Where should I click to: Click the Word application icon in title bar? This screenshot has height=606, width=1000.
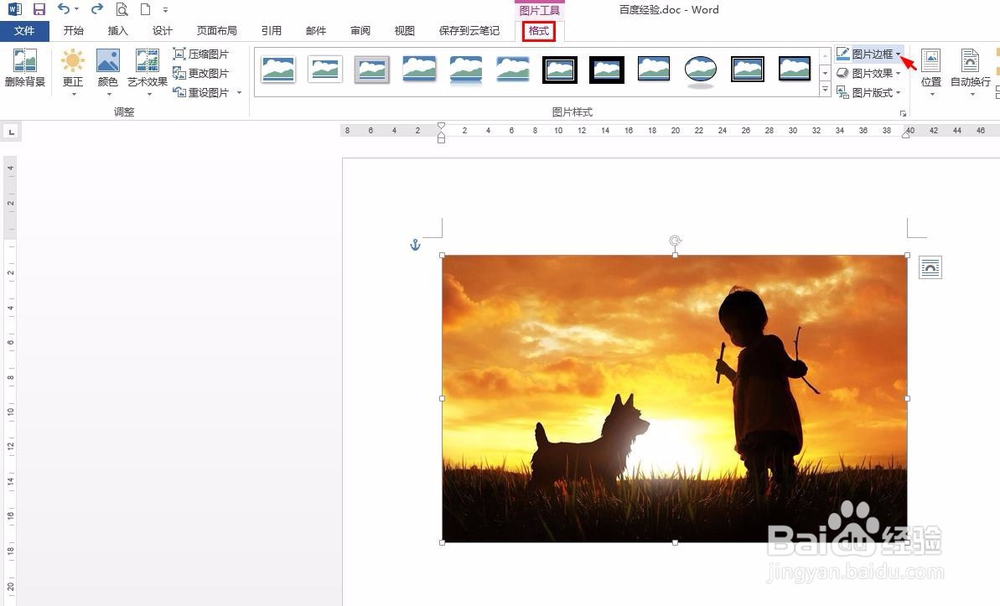tap(14, 9)
